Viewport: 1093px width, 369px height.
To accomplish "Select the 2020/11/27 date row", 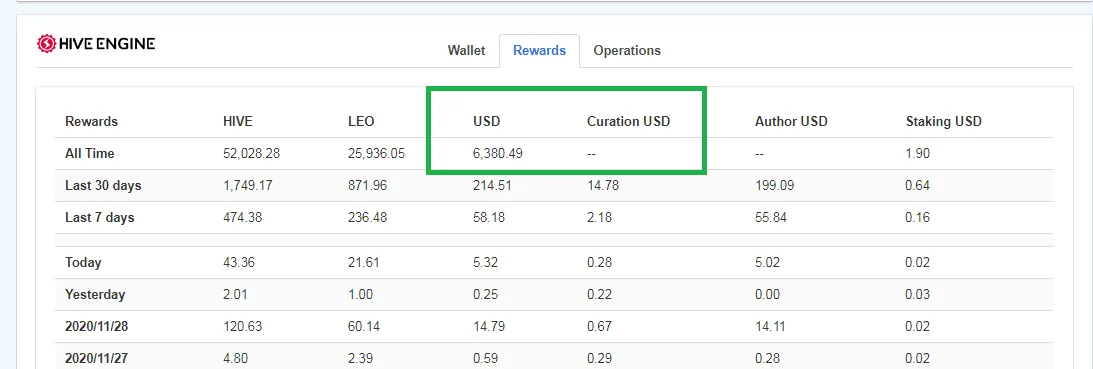I will click(x=554, y=356).
